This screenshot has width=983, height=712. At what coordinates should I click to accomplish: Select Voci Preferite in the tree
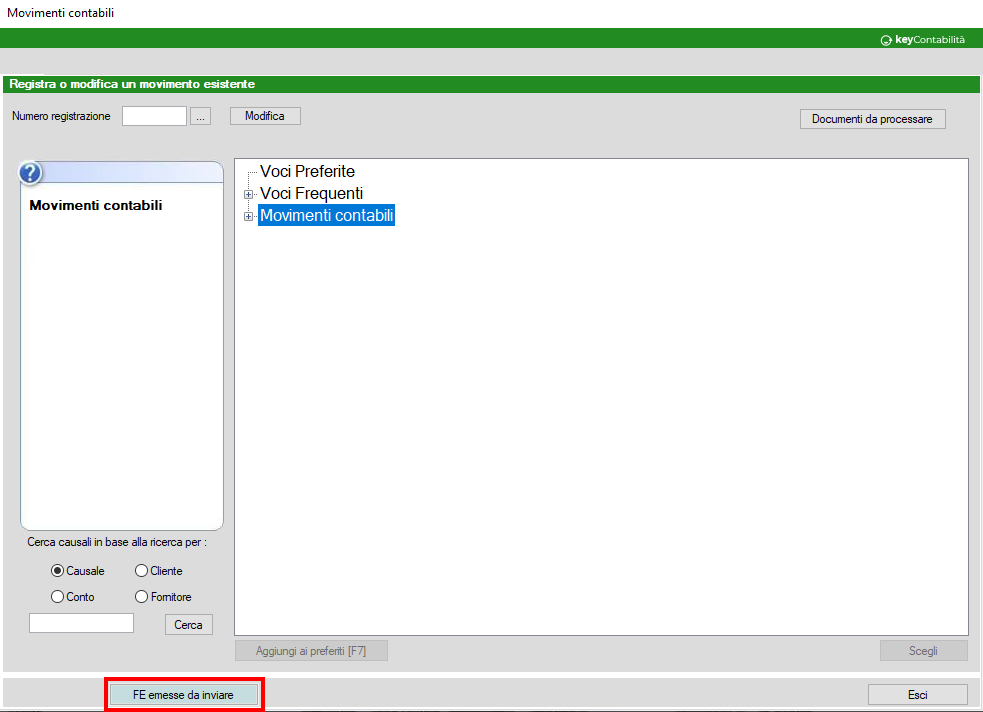coord(307,171)
